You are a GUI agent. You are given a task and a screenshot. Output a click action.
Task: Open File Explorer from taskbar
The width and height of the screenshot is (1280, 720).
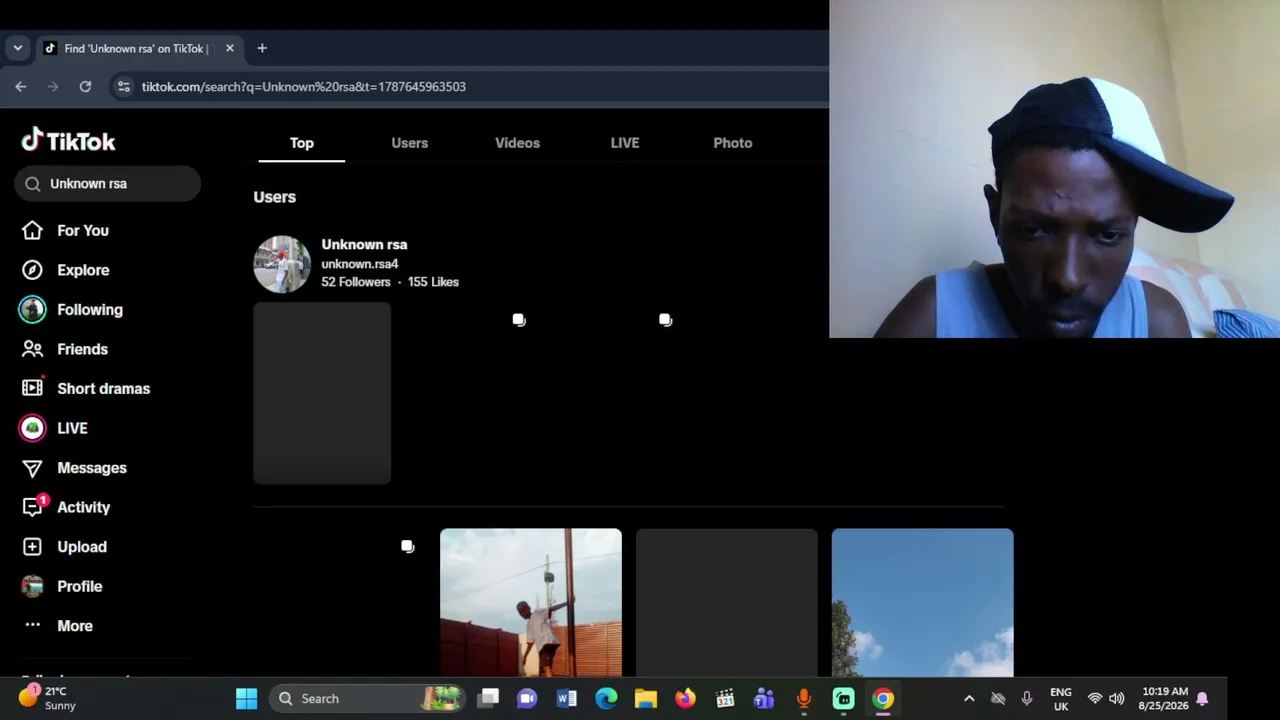646,699
